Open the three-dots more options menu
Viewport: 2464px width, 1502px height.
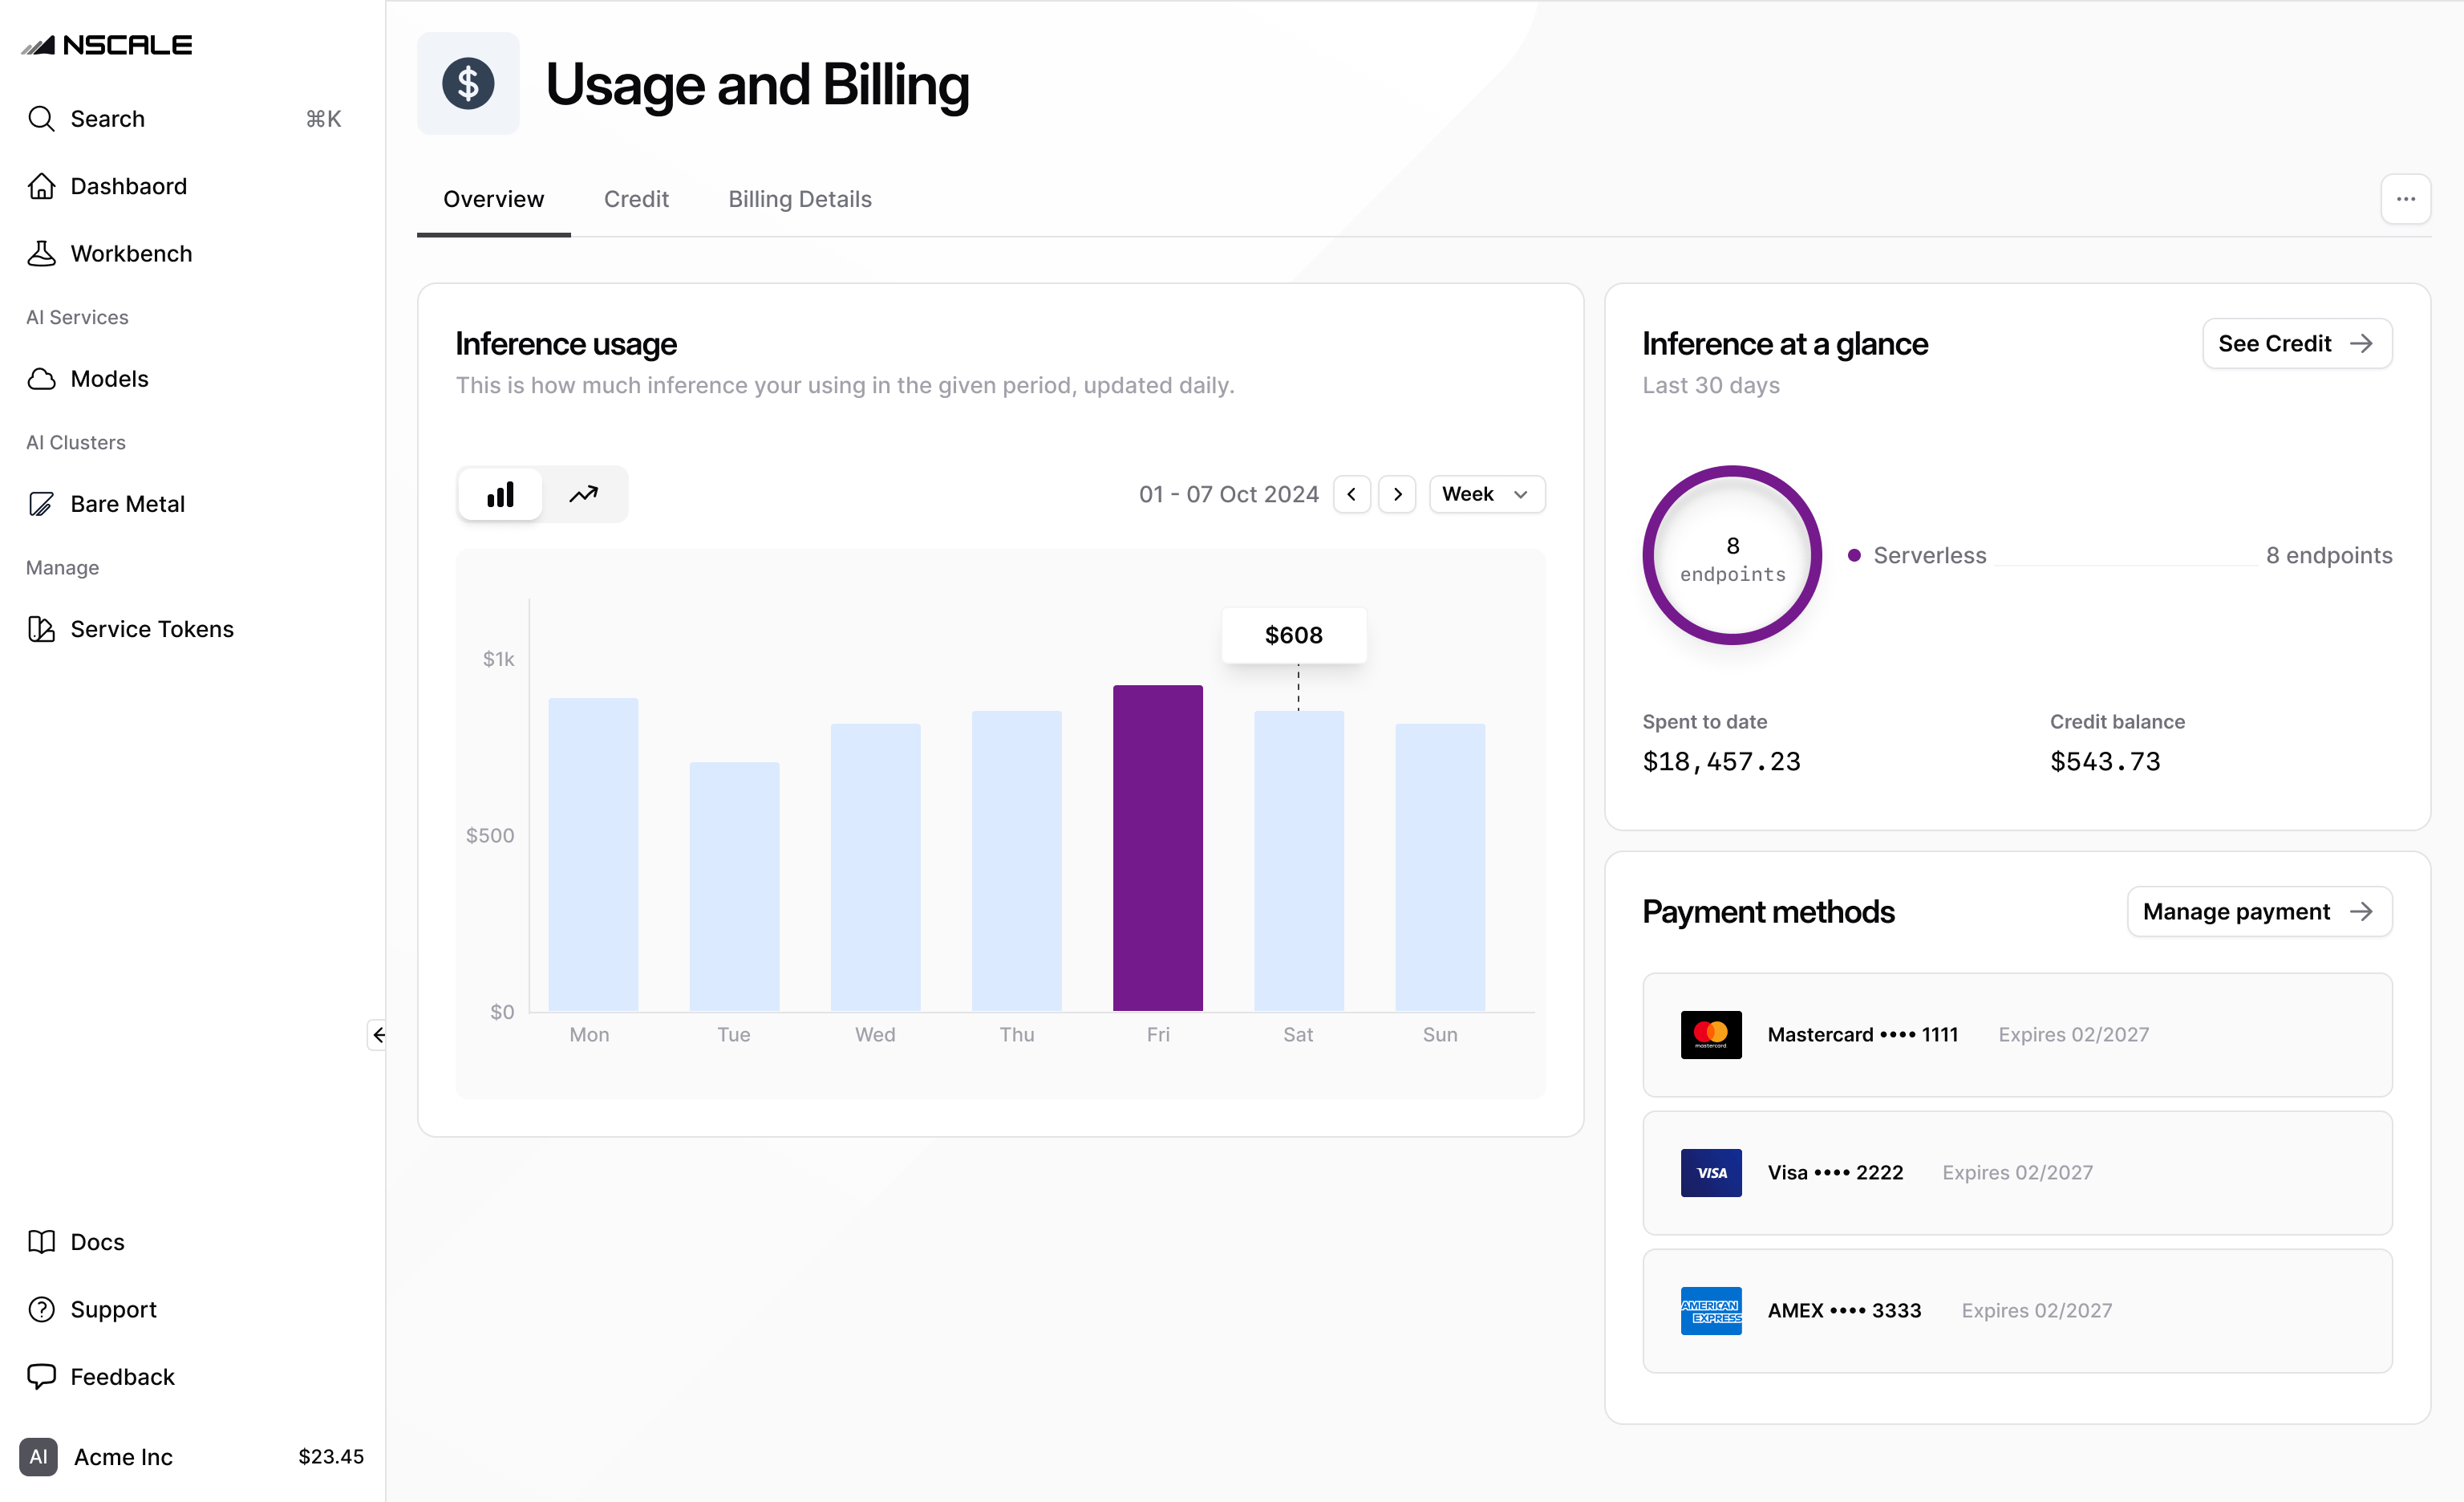(x=2405, y=199)
